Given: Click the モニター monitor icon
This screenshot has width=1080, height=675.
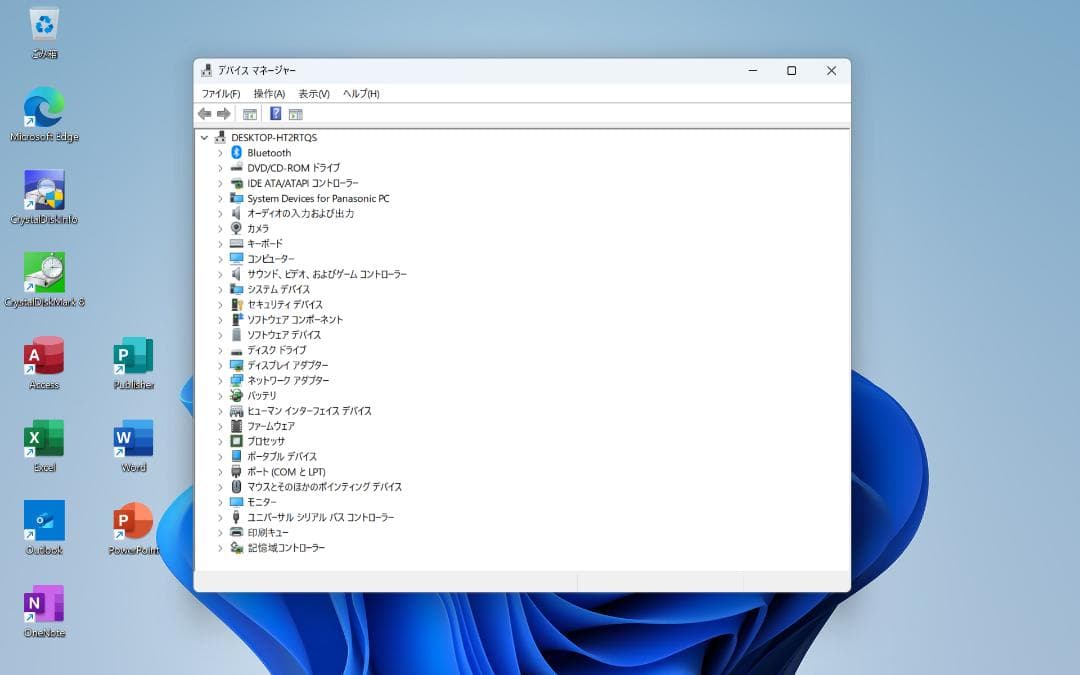Looking at the screenshot, I should tap(238, 502).
